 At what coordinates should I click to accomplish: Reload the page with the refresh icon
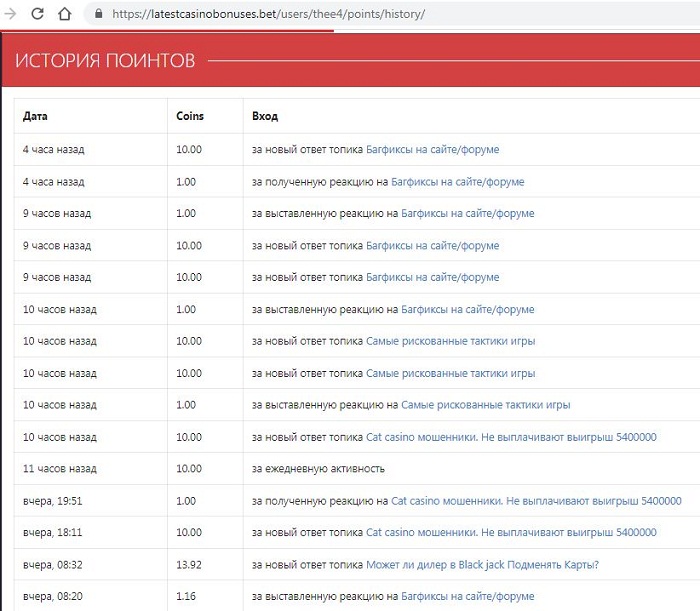[37, 15]
